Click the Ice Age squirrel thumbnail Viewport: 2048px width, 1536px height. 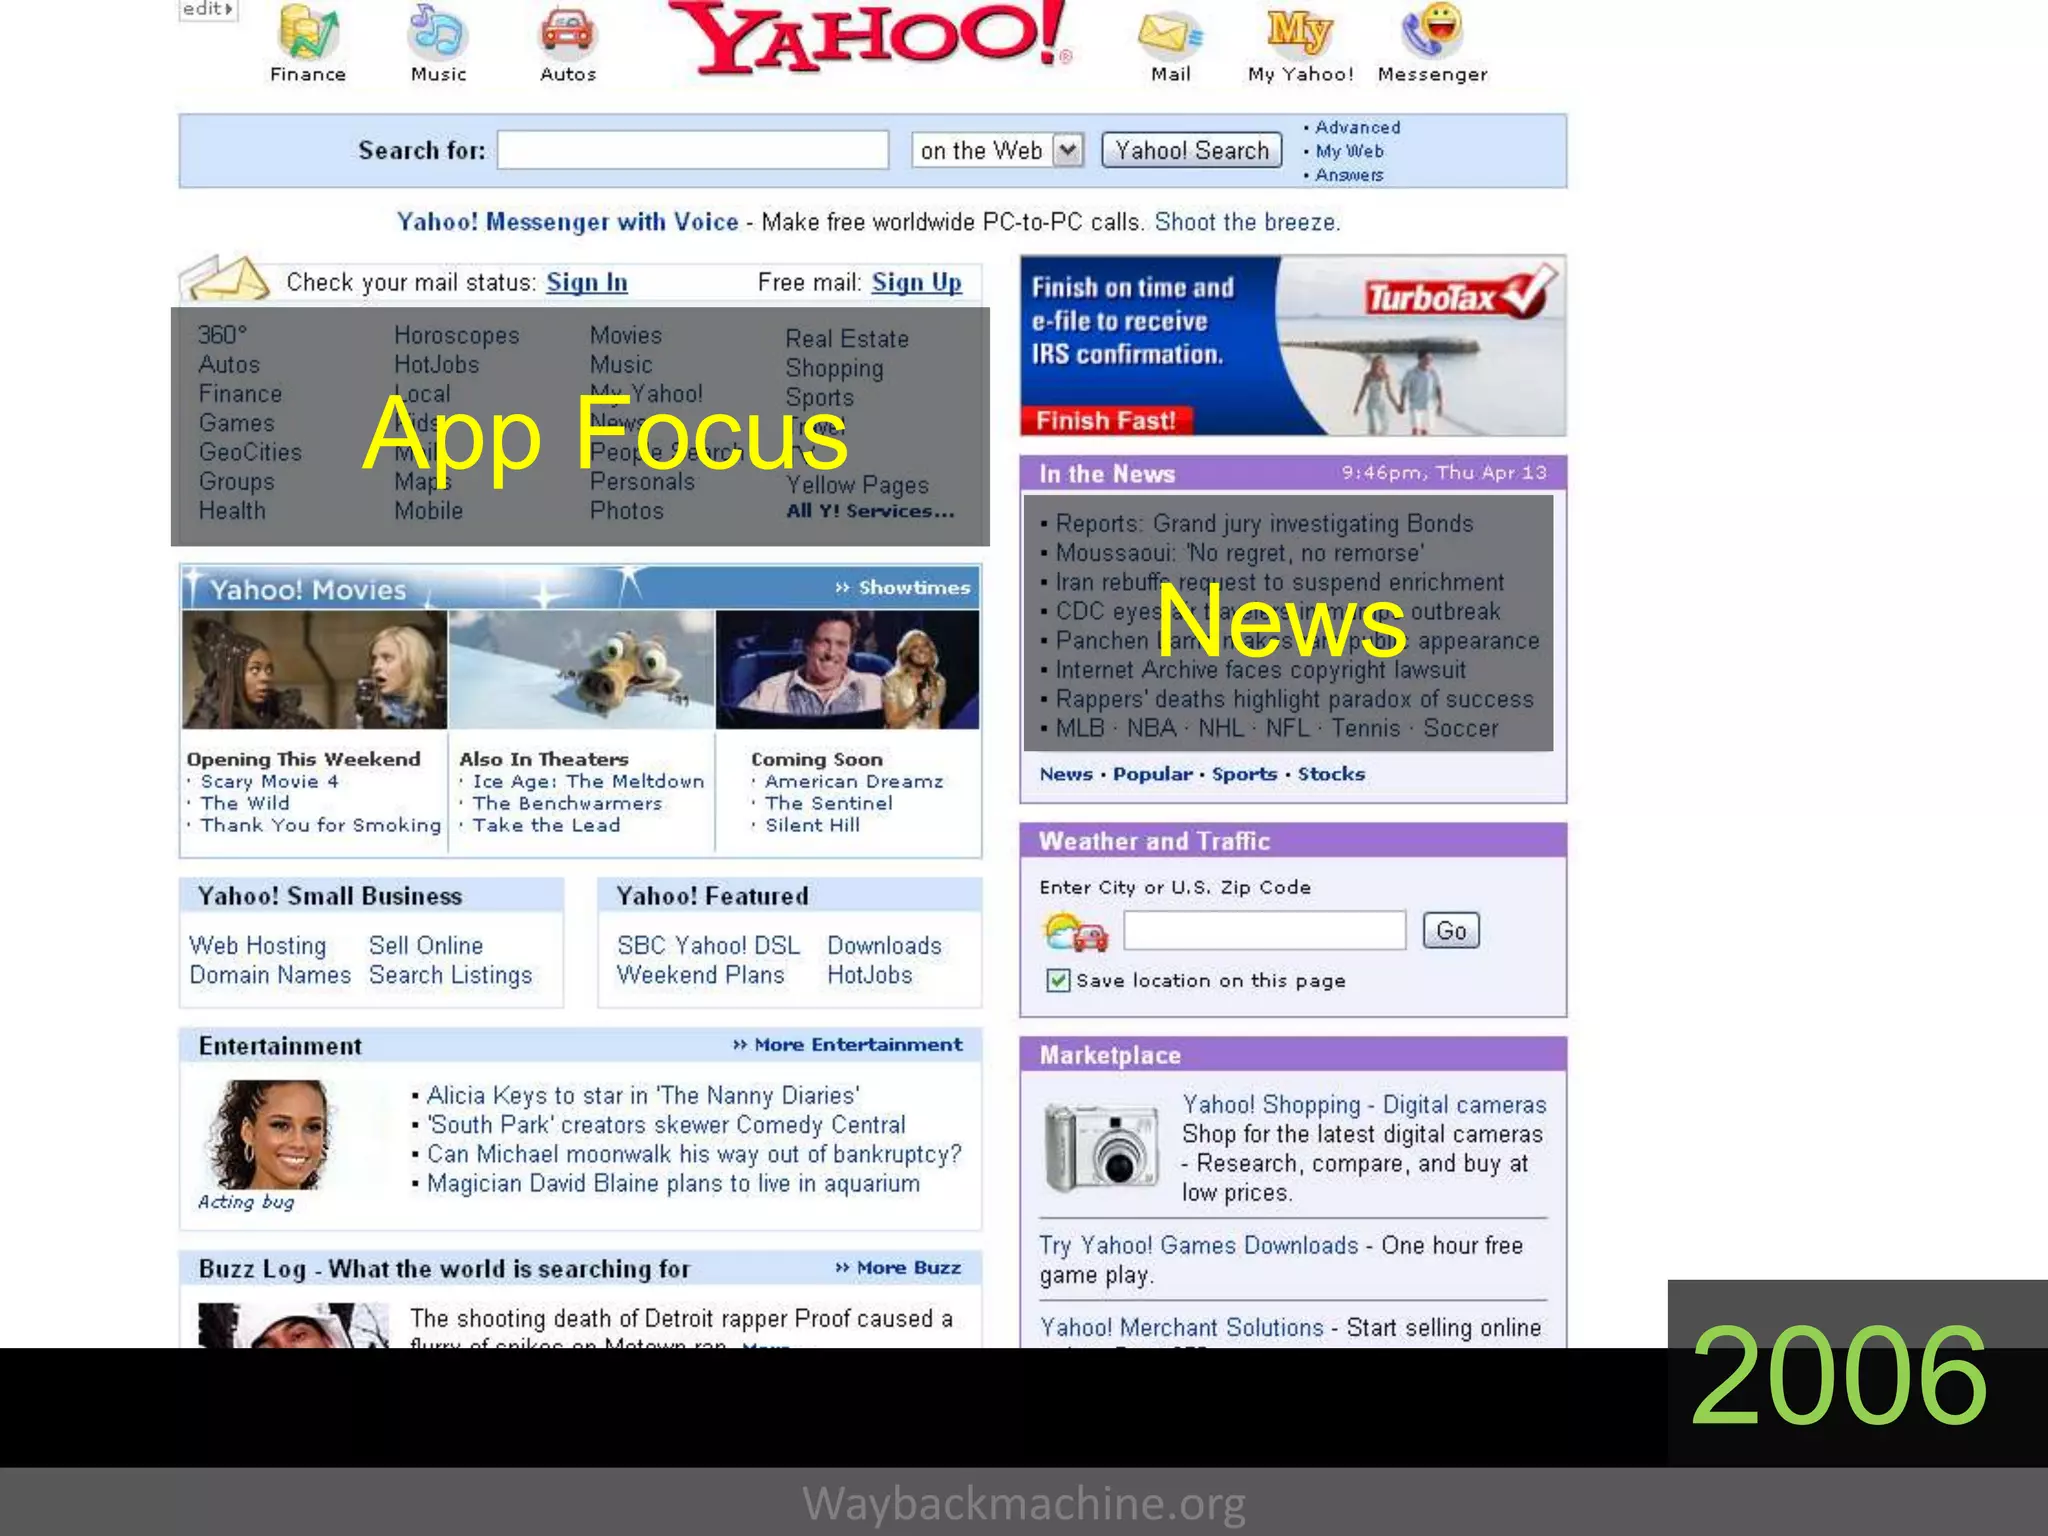(582, 669)
